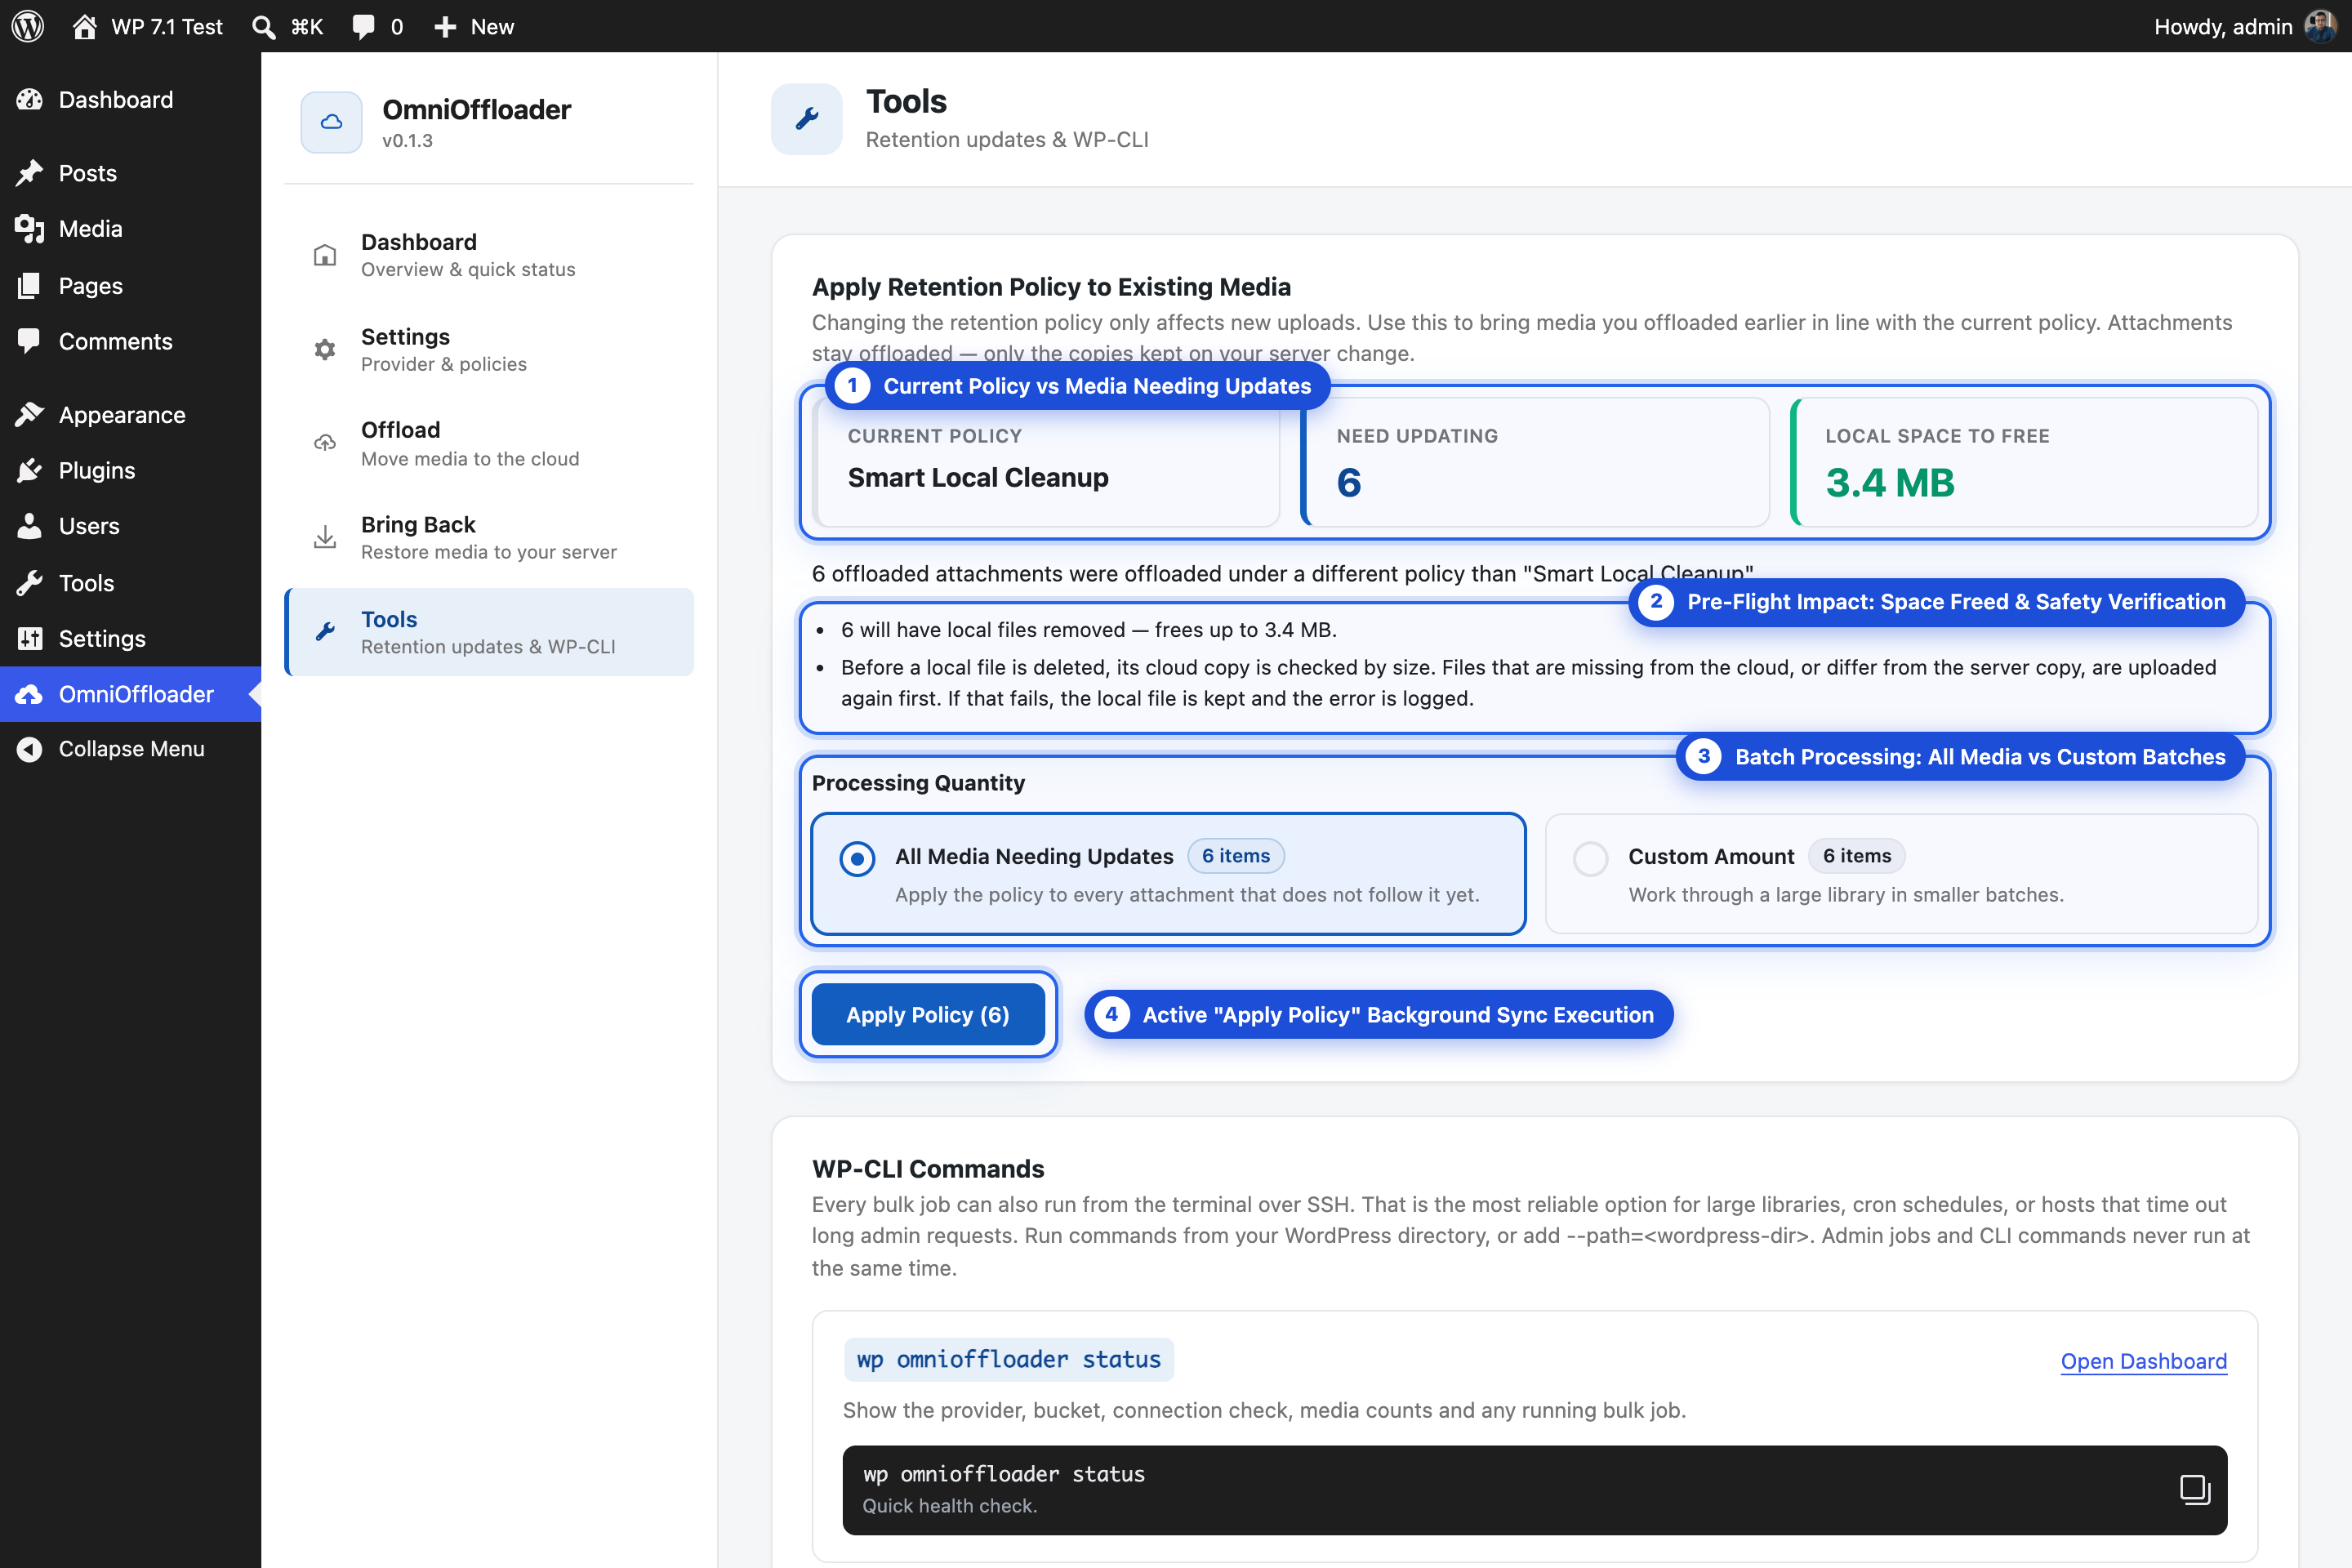Click the Howdy, admin account text

pos(2223,27)
